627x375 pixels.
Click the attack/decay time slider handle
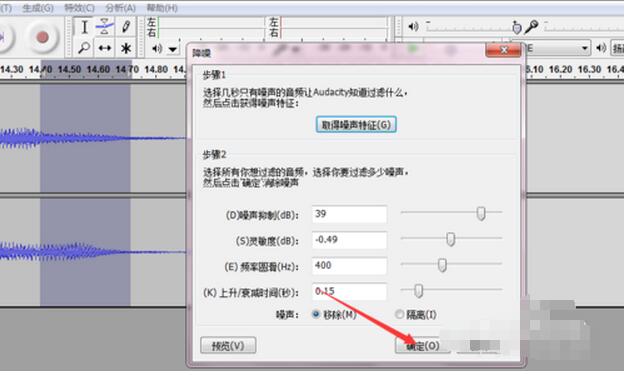point(418,291)
